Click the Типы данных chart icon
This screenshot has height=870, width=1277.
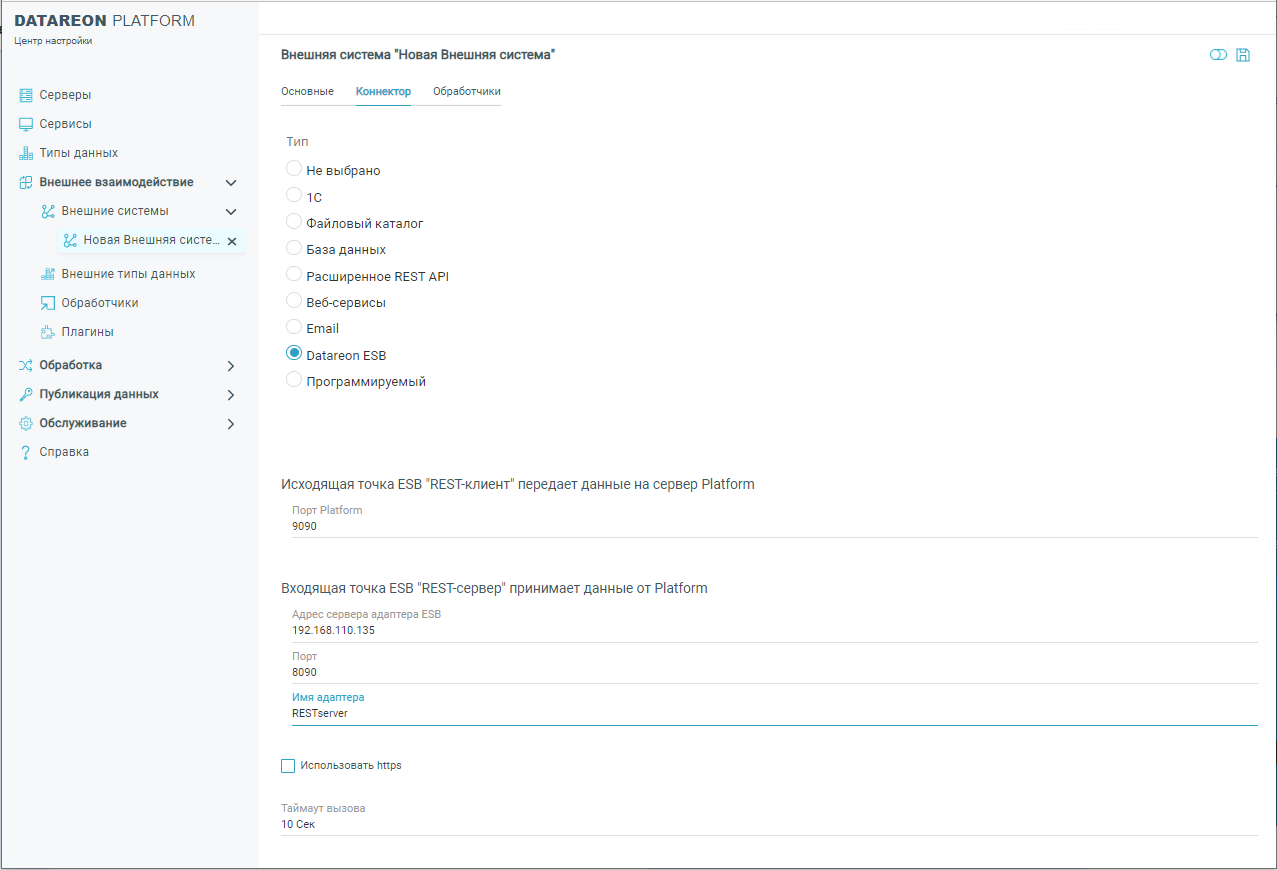(26, 153)
